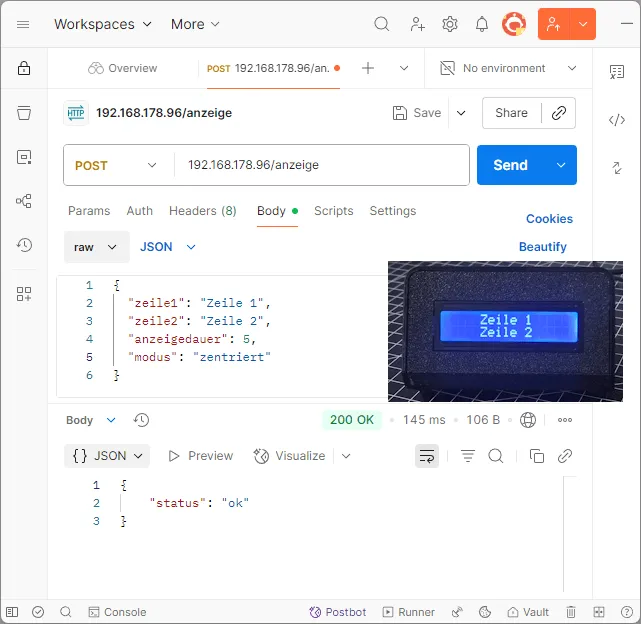The image size is (641, 624).
Task: Click the Beautify link
Action: tap(542, 247)
